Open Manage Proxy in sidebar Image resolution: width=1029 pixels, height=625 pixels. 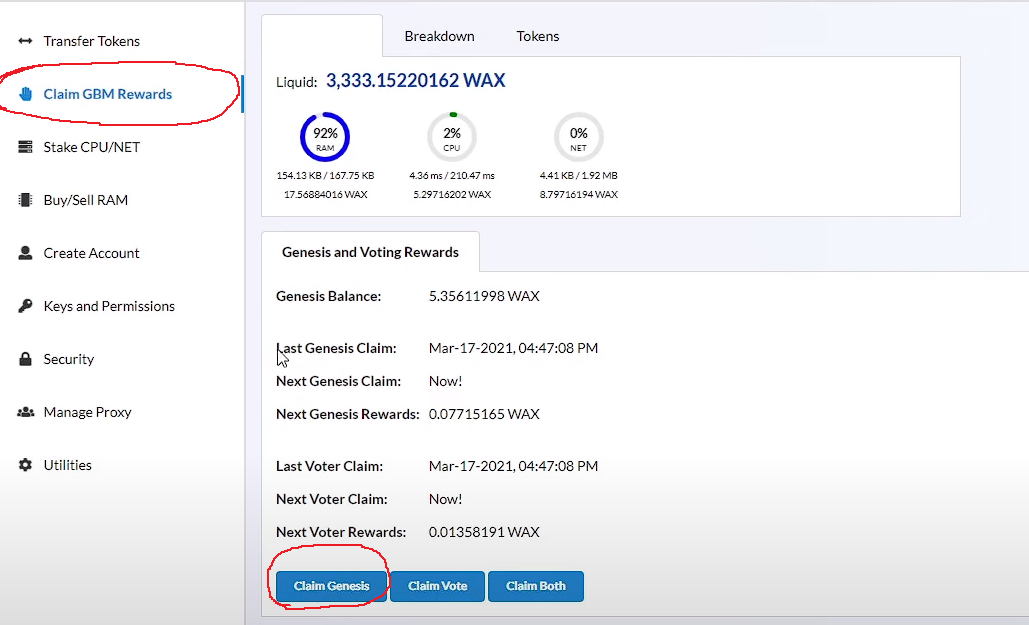[x=87, y=412]
